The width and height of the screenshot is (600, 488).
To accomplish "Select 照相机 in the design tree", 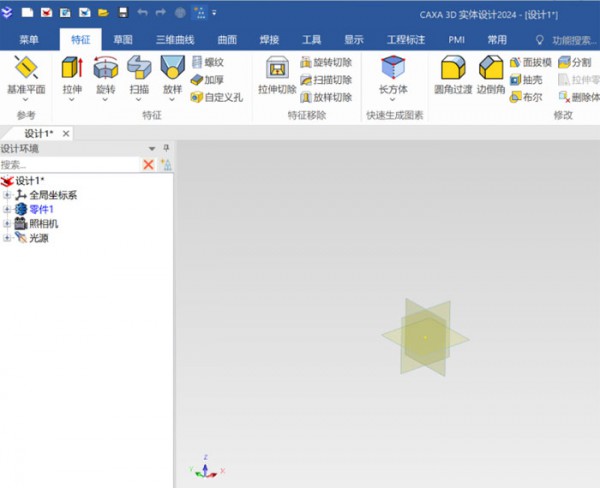I will click(44, 224).
